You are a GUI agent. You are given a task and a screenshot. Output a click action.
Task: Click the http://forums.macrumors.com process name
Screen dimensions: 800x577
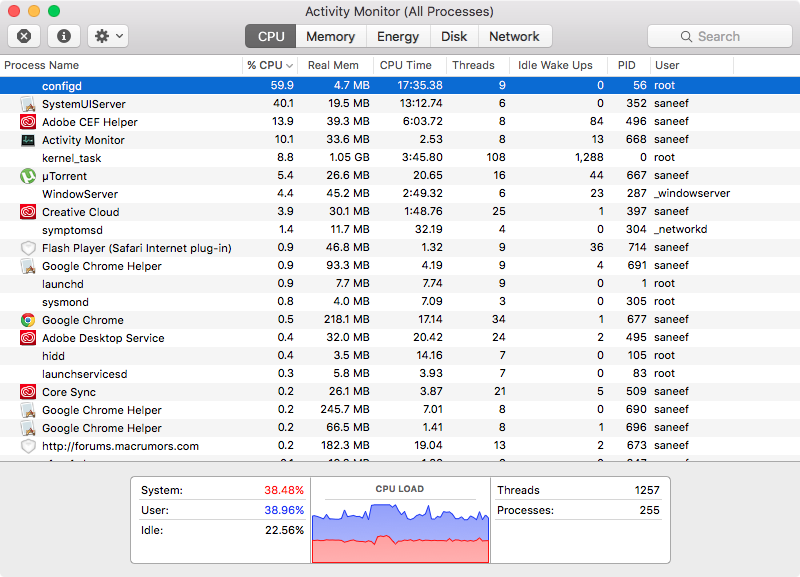120,446
